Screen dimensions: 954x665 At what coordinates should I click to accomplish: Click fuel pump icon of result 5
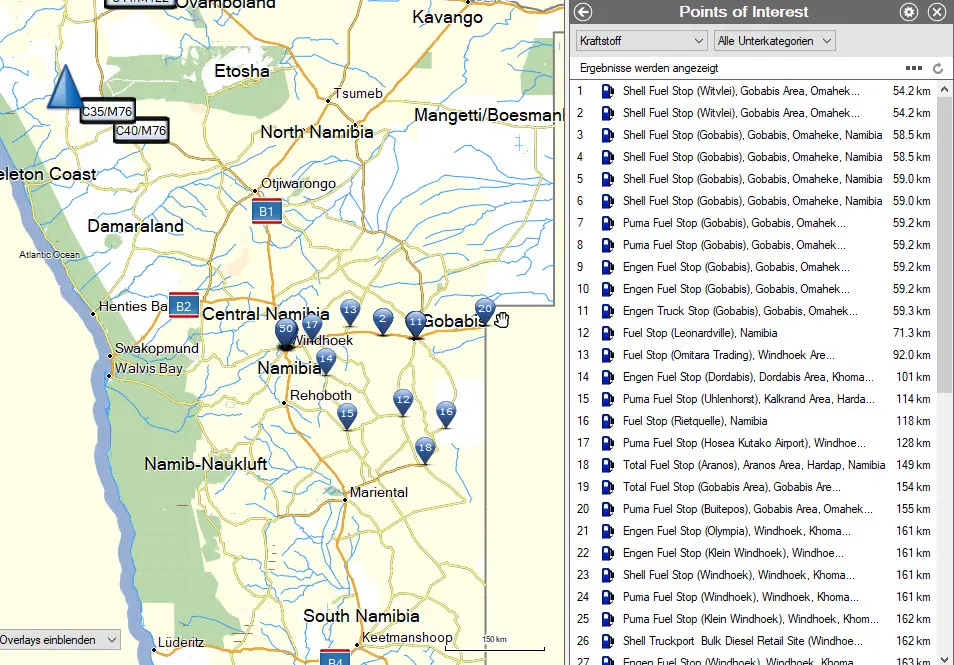(x=607, y=179)
